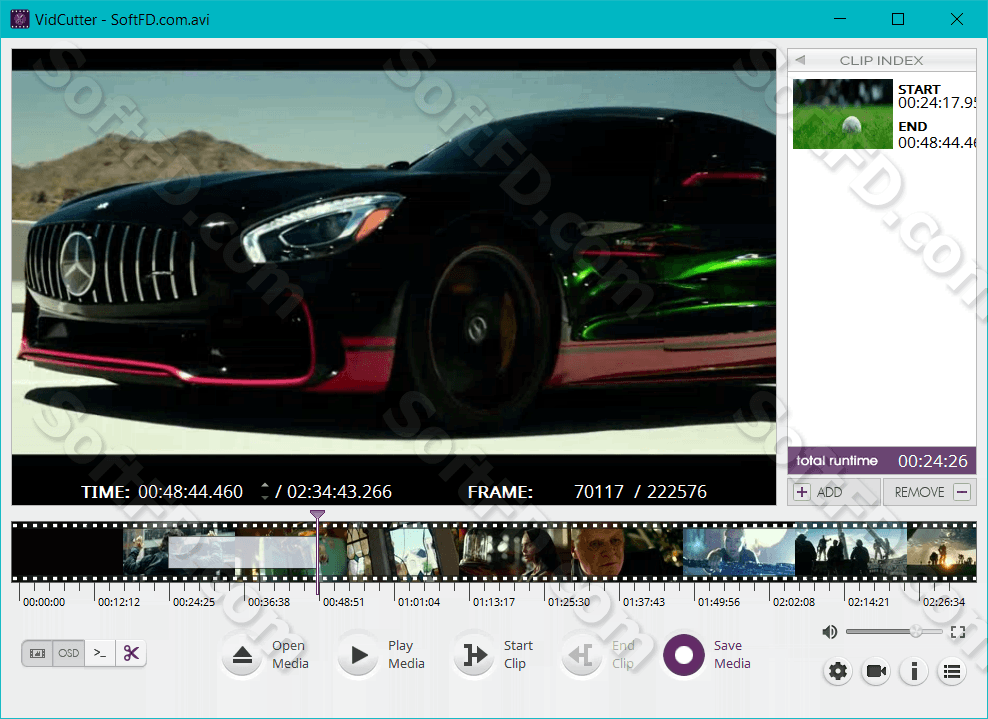The image size is (988, 719).
Task: Toggle the scissors smart-cut button
Action: pos(131,653)
